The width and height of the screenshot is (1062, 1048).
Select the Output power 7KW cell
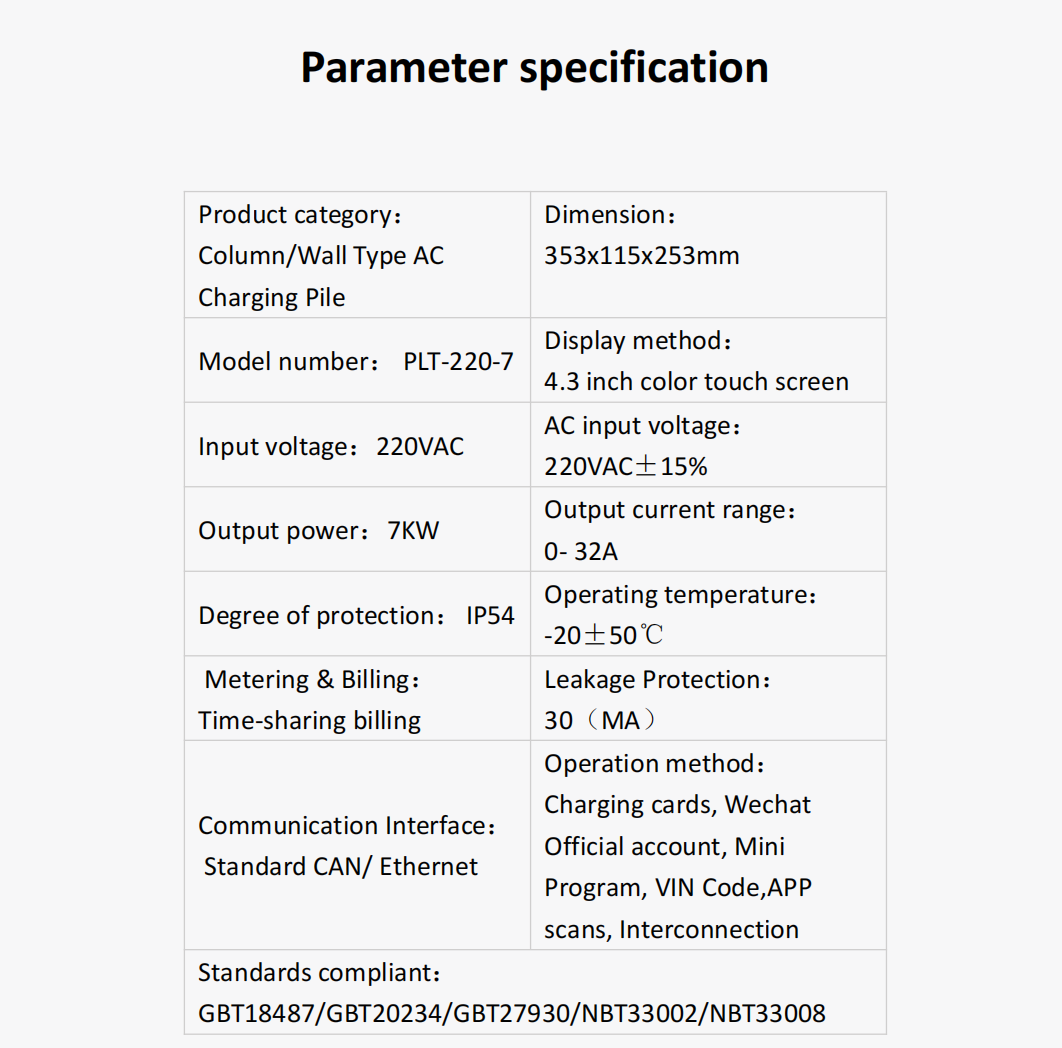coord(358,529)
